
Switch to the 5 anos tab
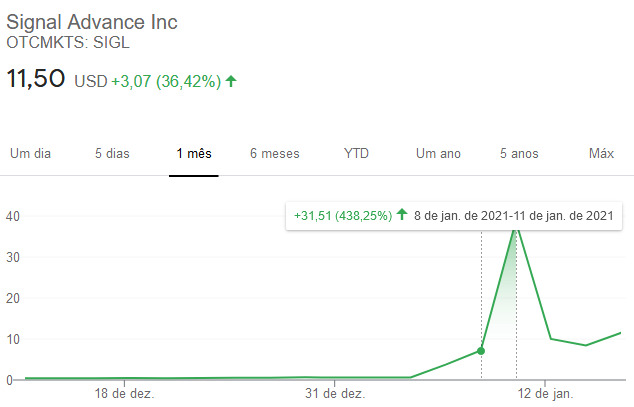click(x=519, y=154)
